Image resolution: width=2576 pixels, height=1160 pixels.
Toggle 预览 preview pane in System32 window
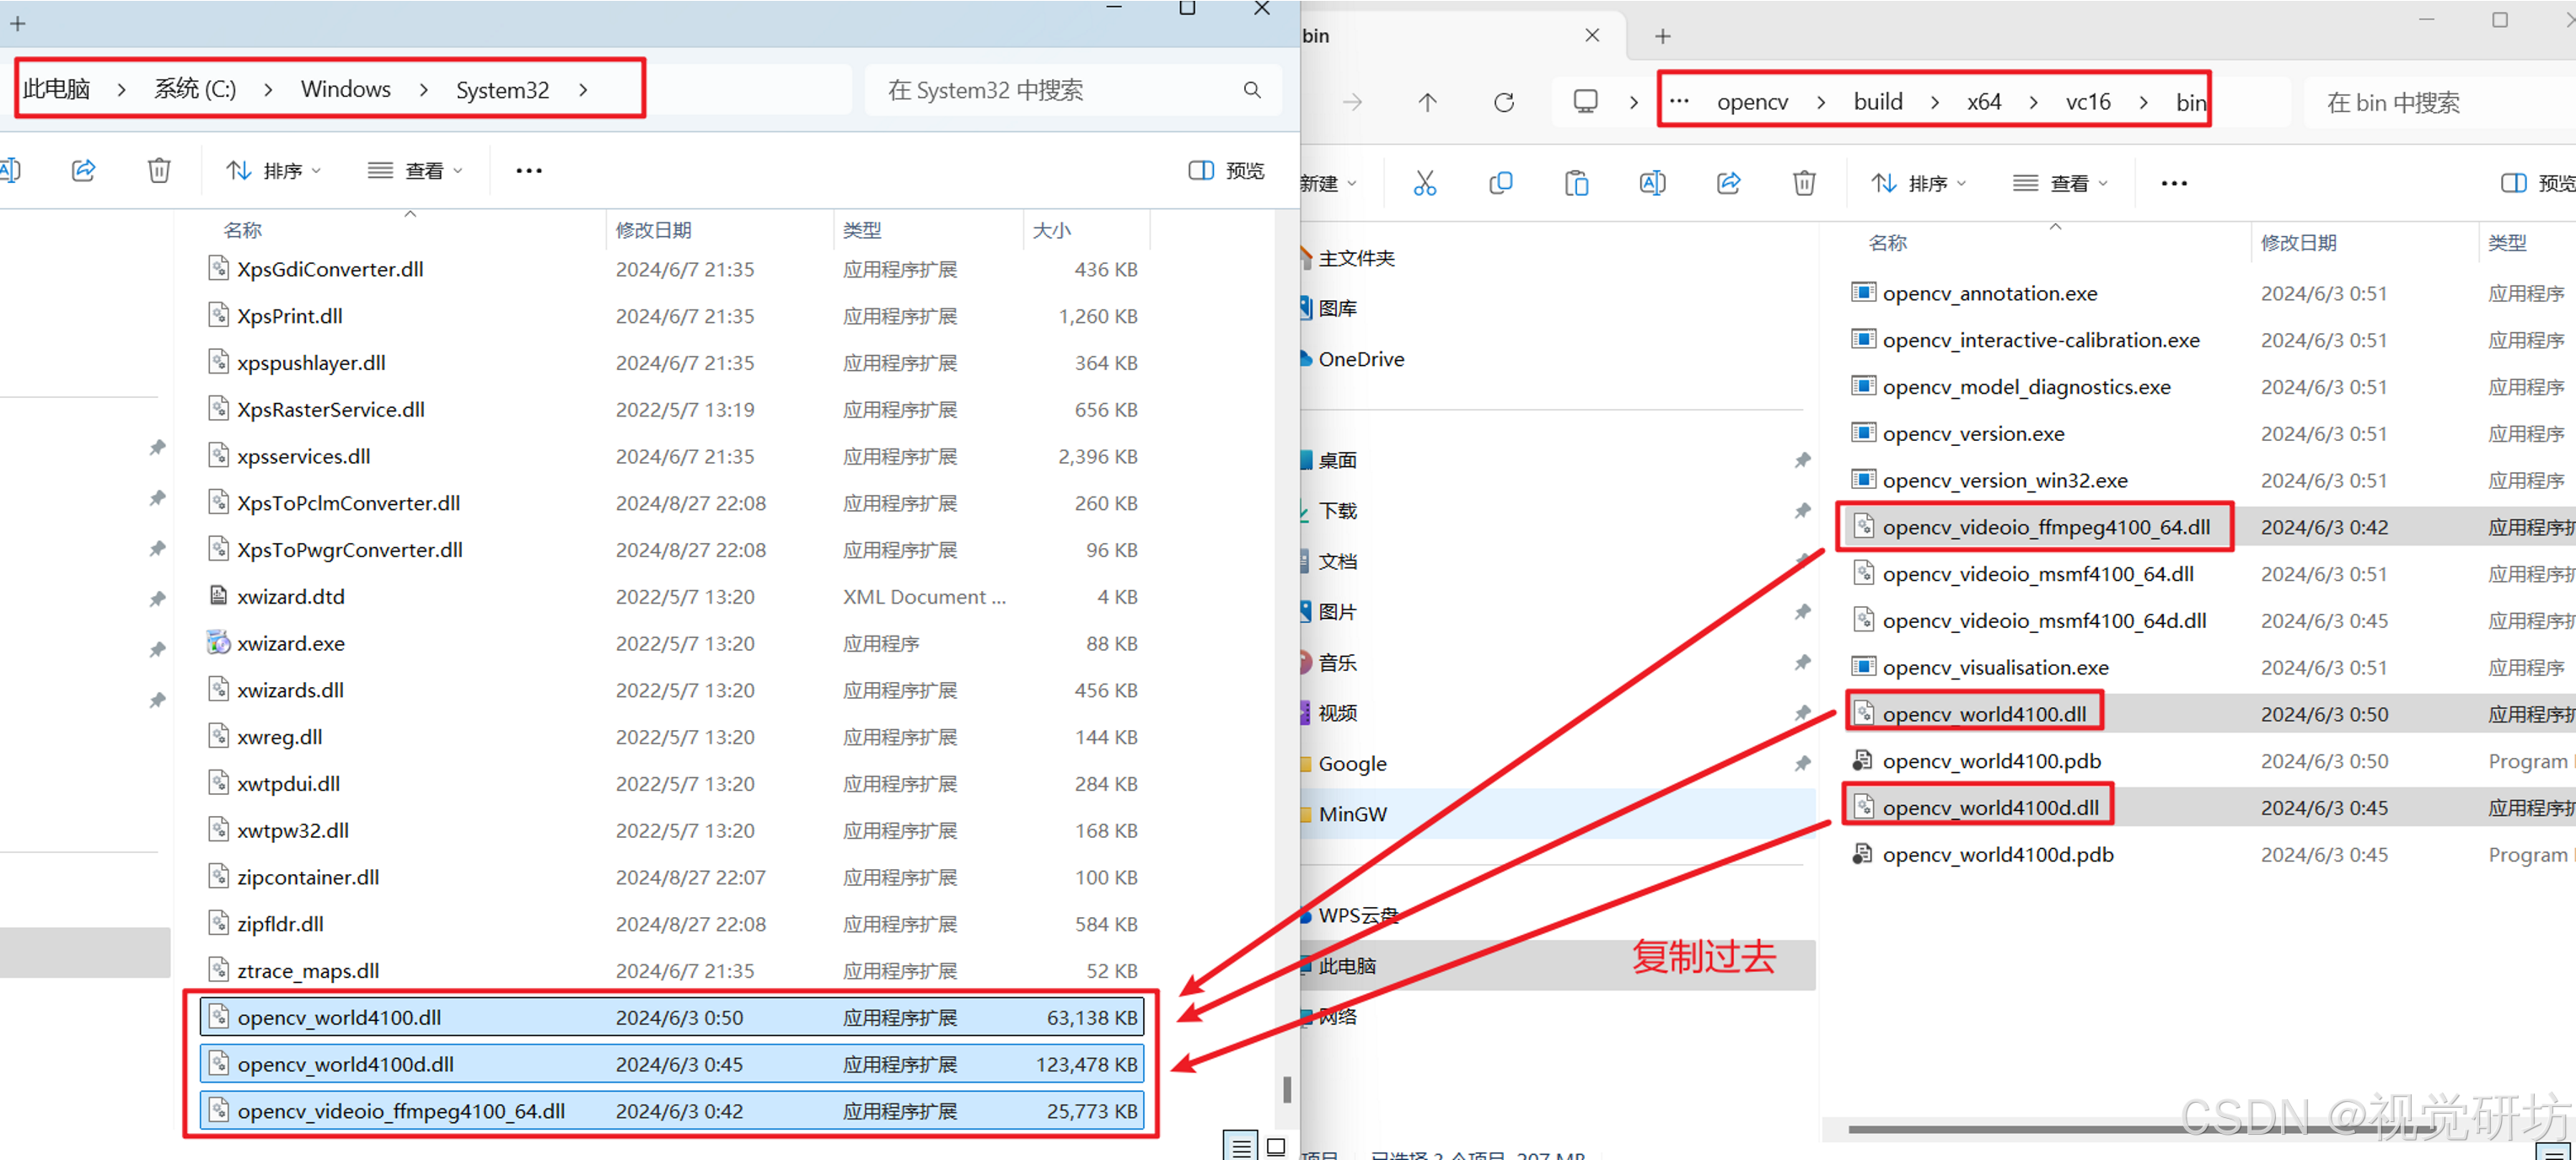pos(1227,171)
